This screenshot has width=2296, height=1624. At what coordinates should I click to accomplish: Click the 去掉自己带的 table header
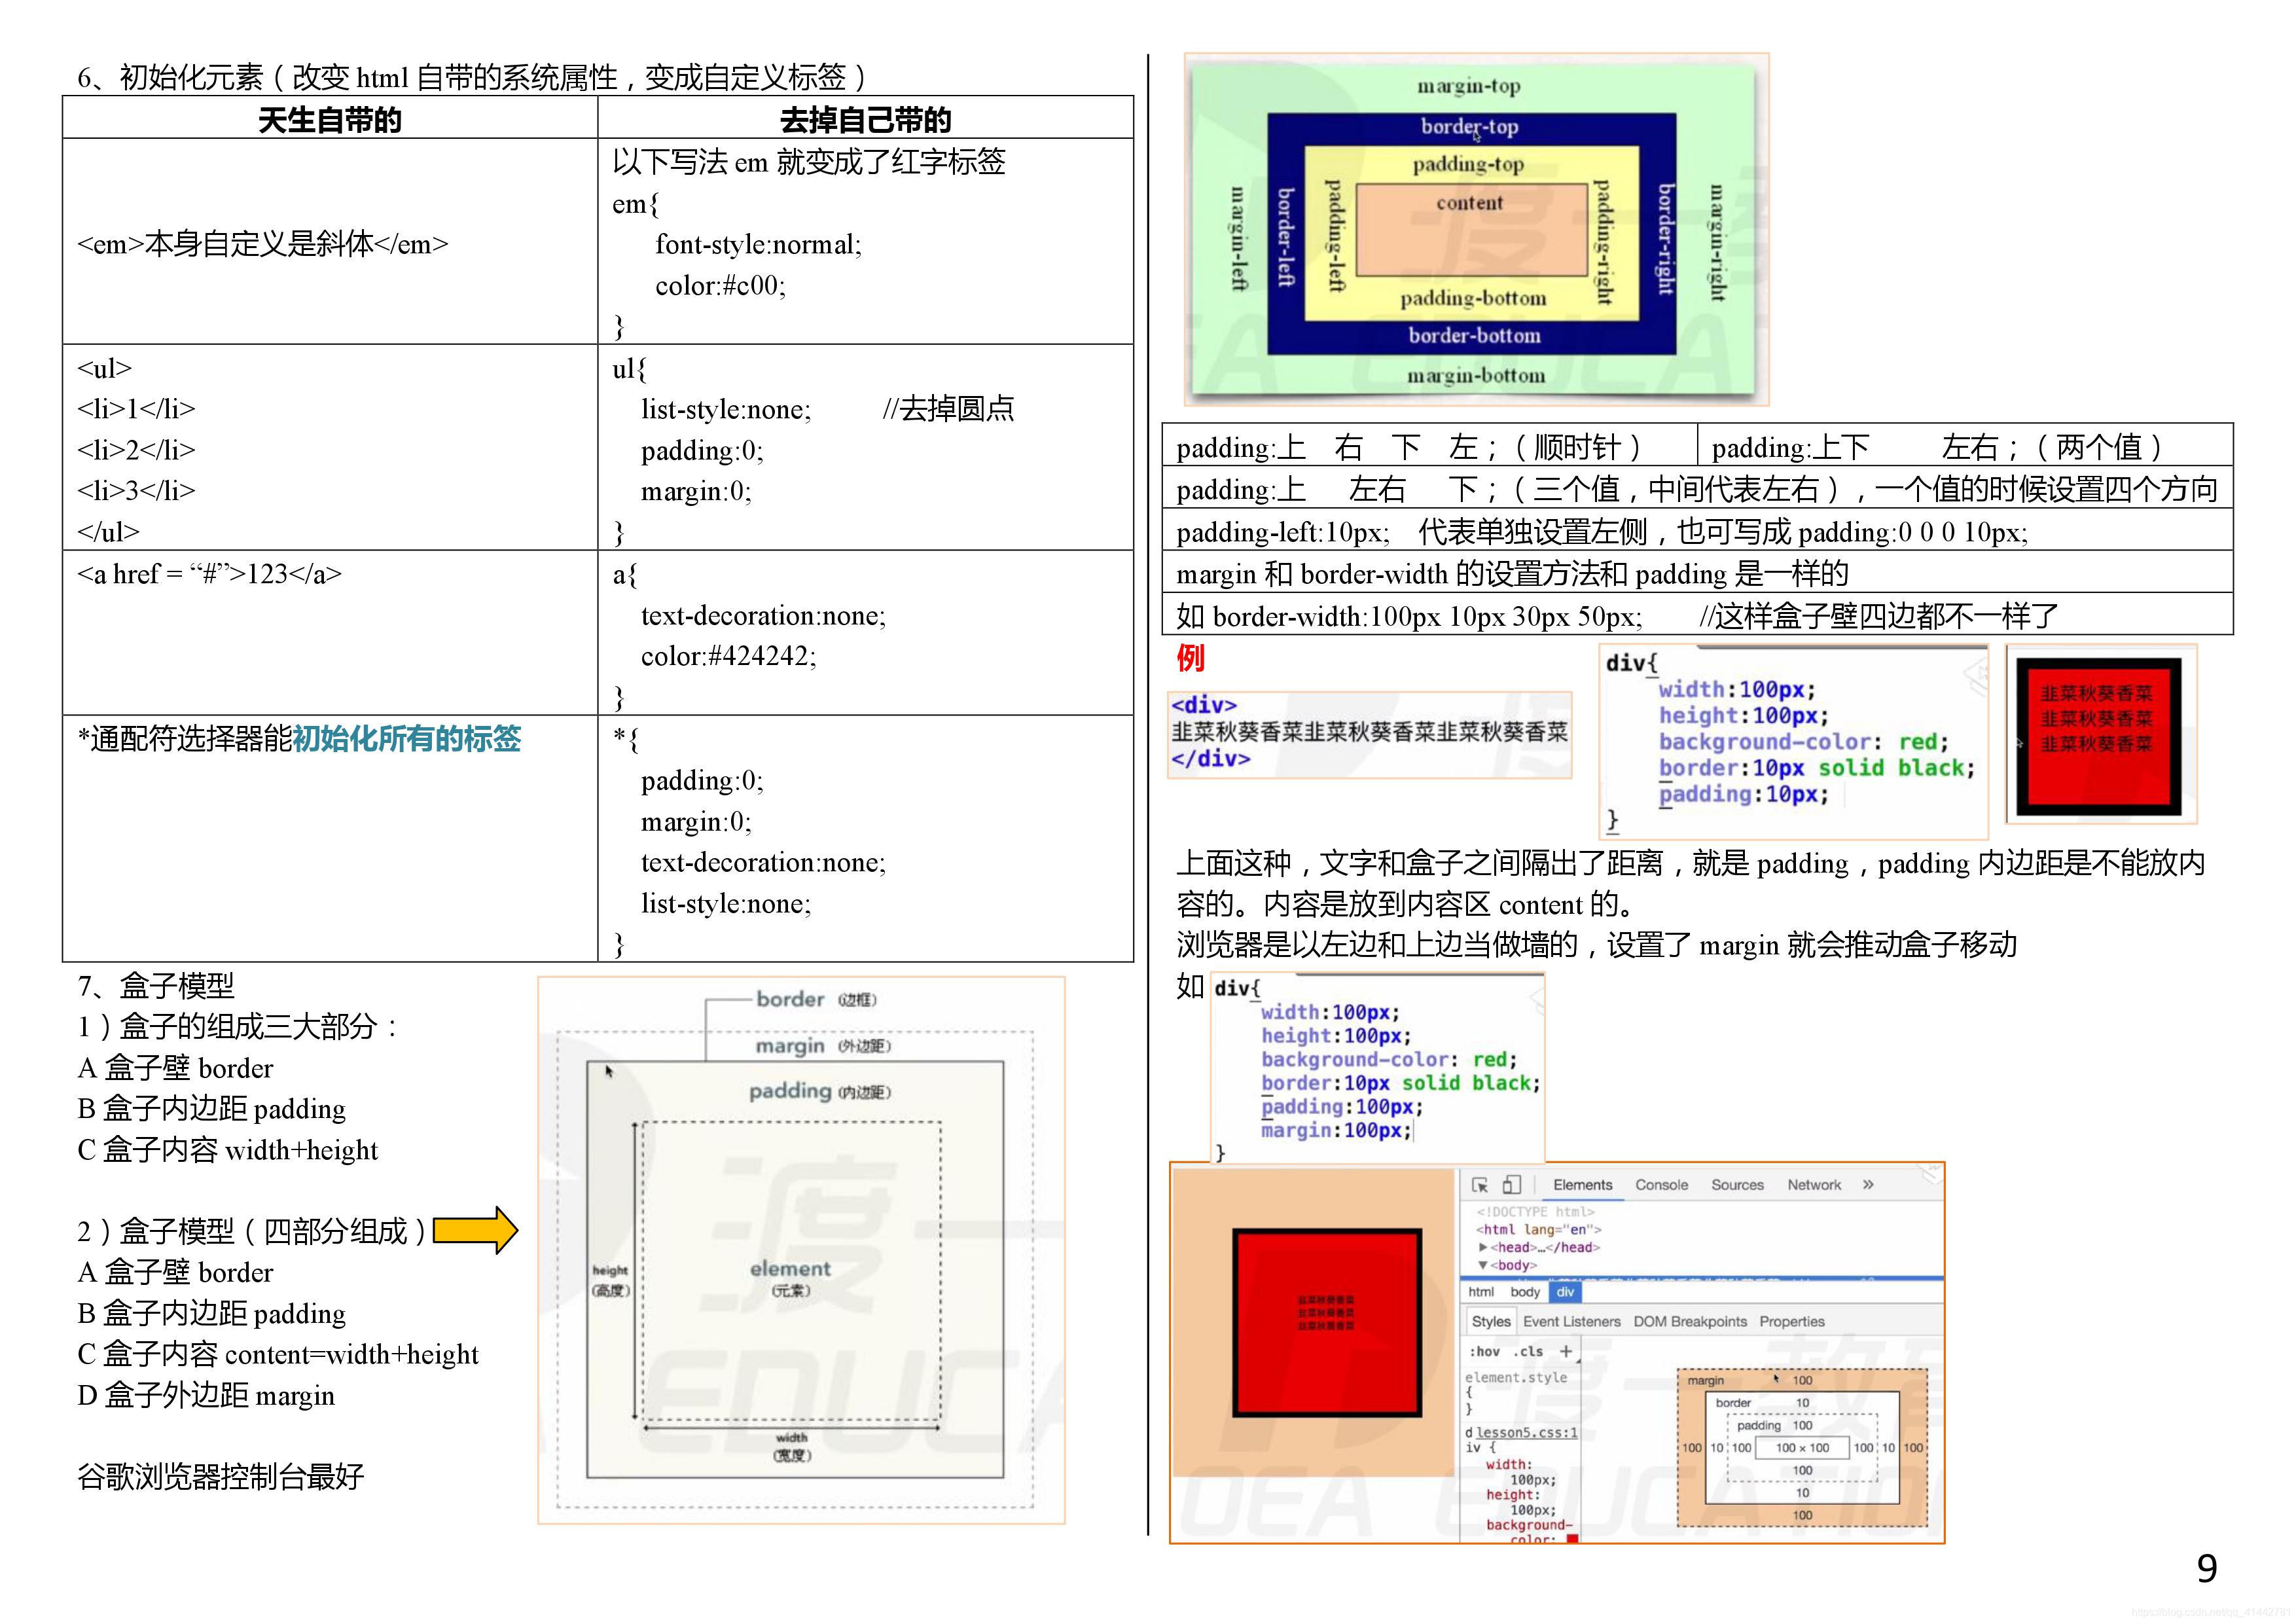click(x=865, y=120)
